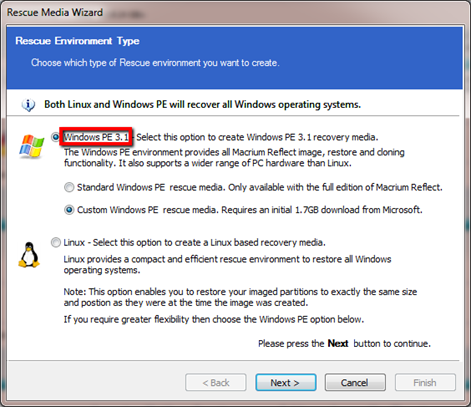Click the blue information icon
Image resolution: width=471 pixels, height=407 pixels.
[28, 105]
